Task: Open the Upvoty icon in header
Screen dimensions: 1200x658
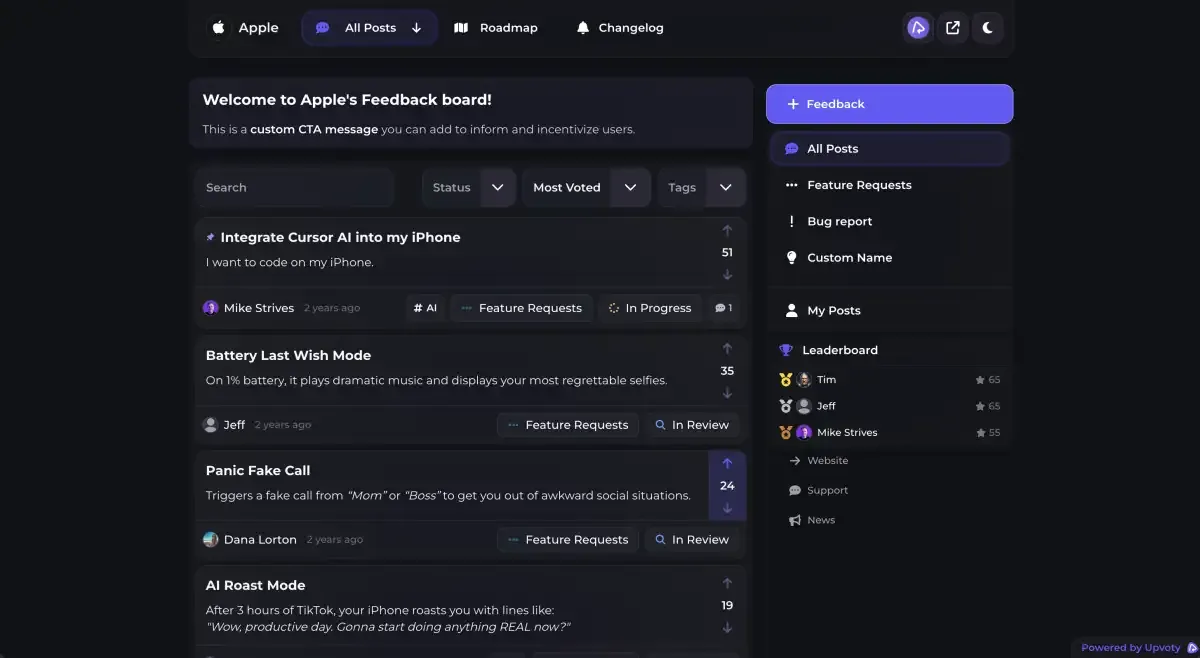Action: click(918, 28)
